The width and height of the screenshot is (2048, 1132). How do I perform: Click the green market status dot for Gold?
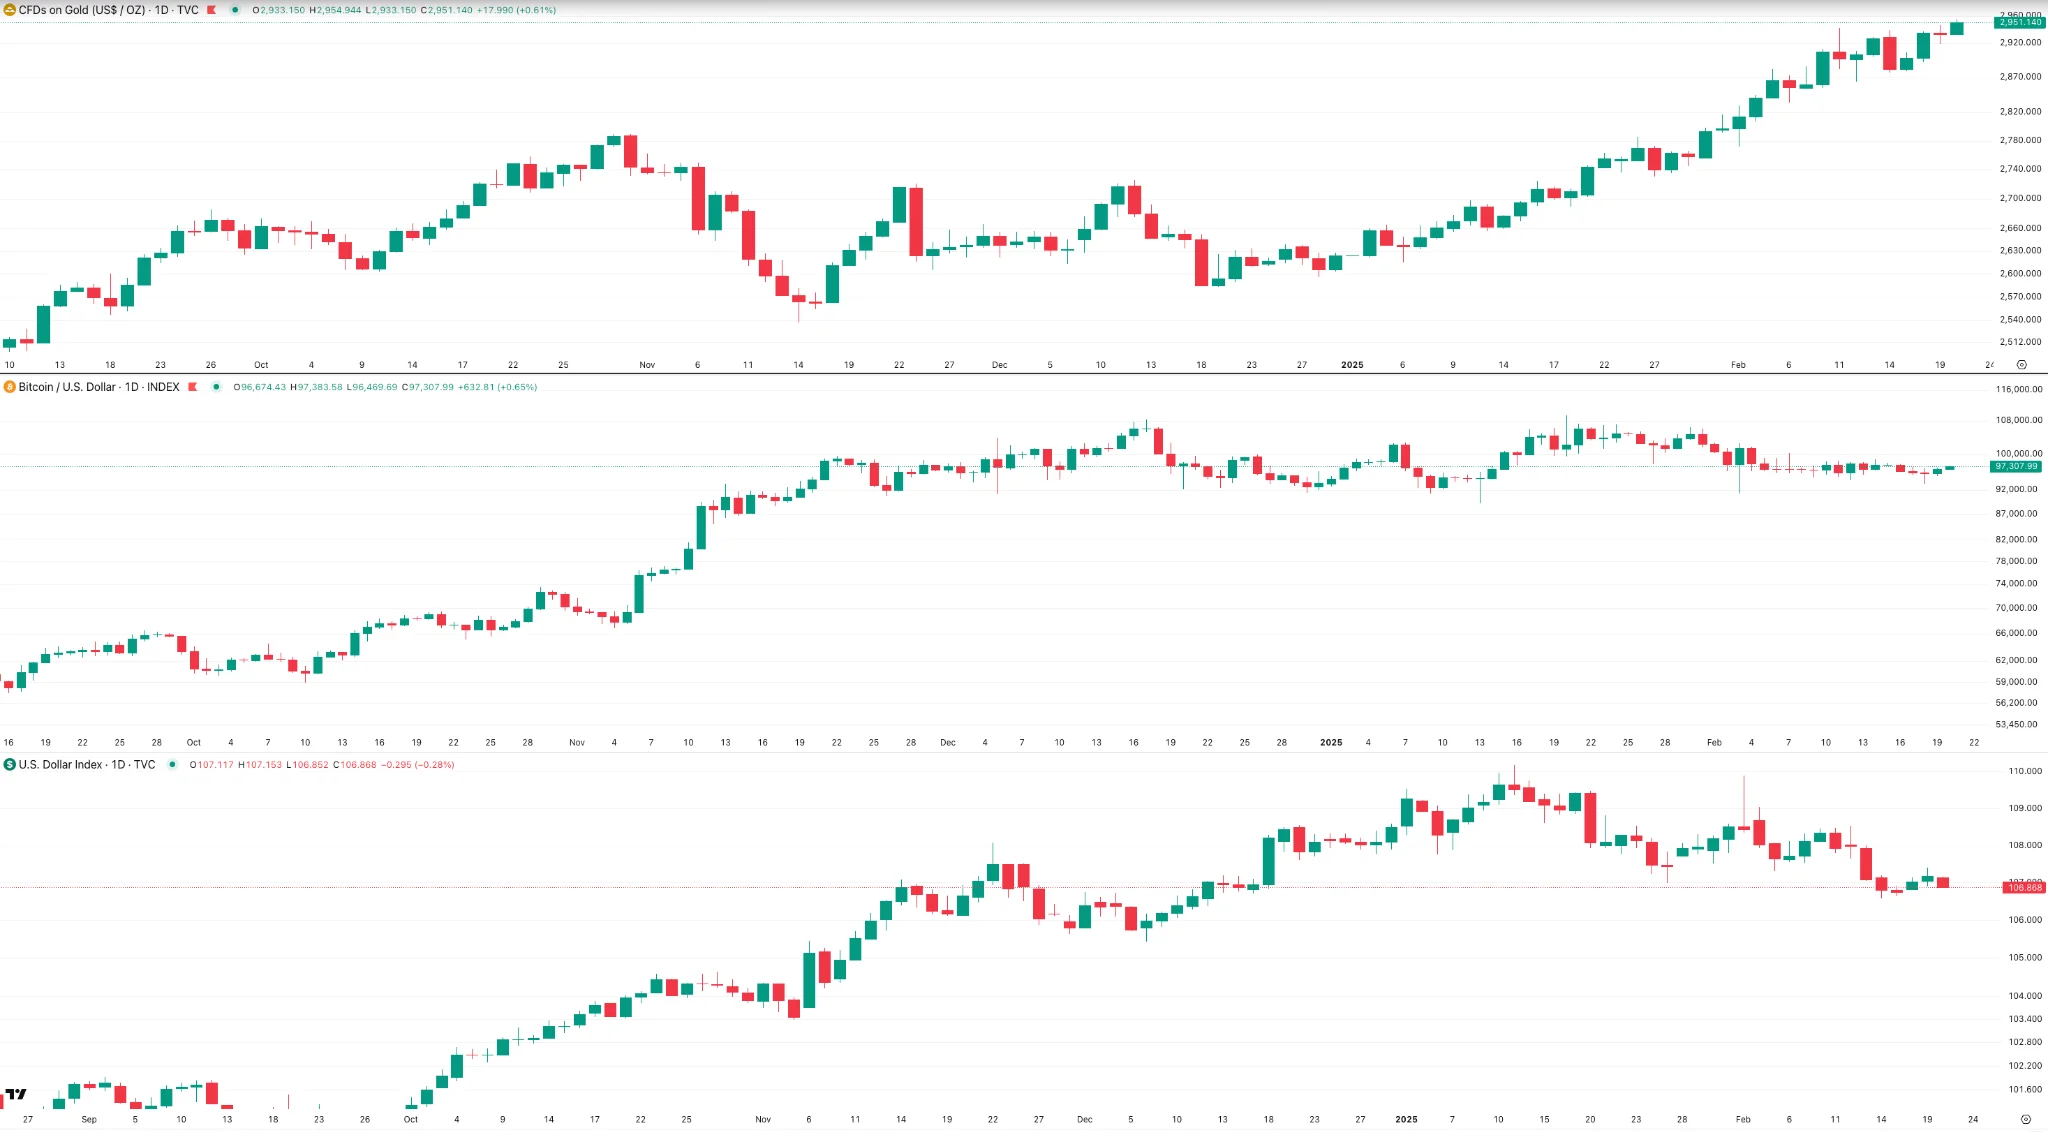tap(235, 10)
